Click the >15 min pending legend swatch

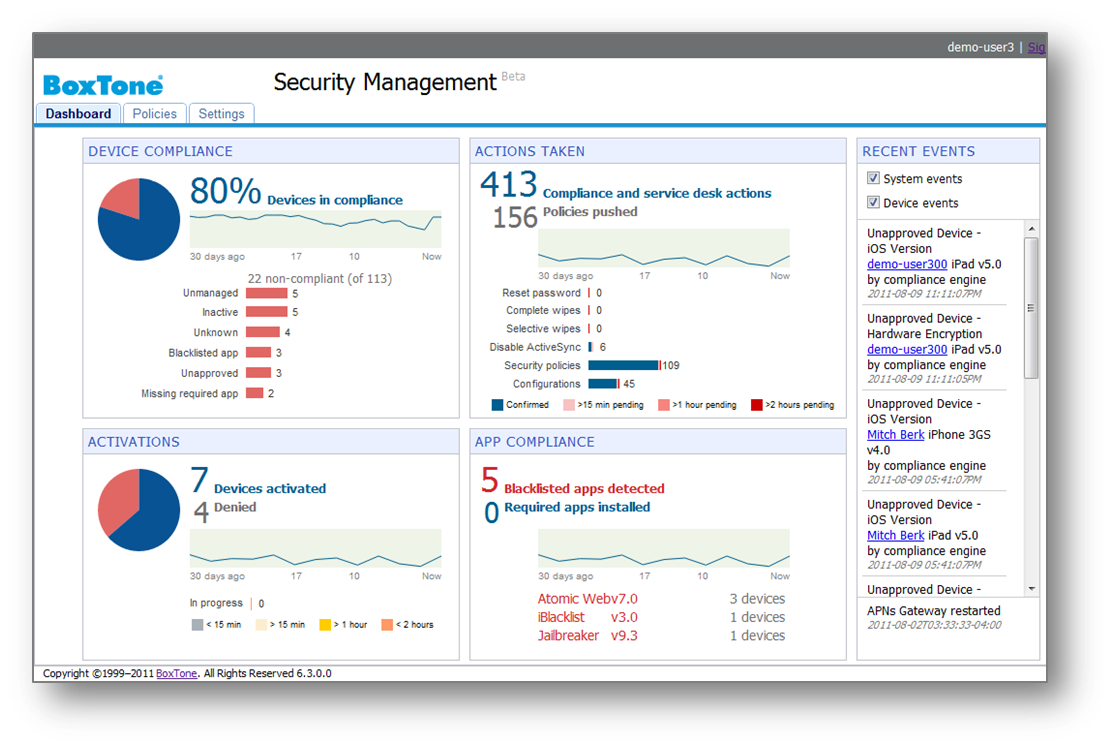(569, 405)
